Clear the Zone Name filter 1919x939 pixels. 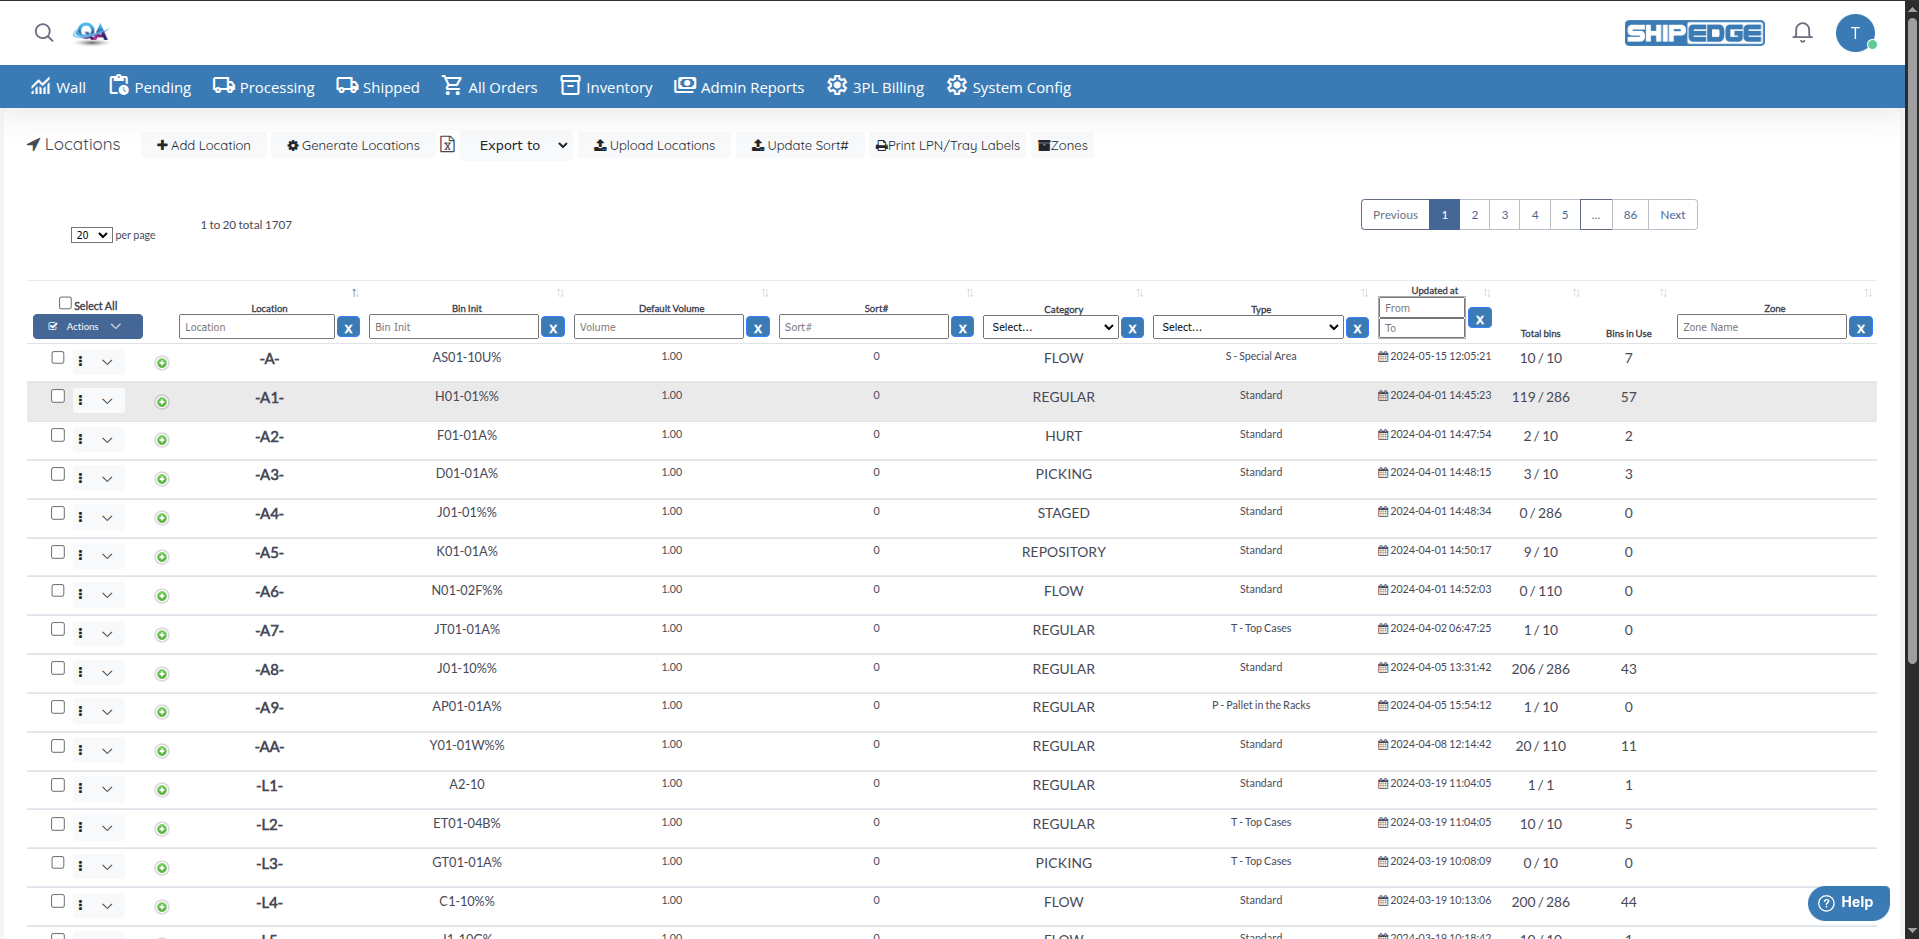[1860, 328]
